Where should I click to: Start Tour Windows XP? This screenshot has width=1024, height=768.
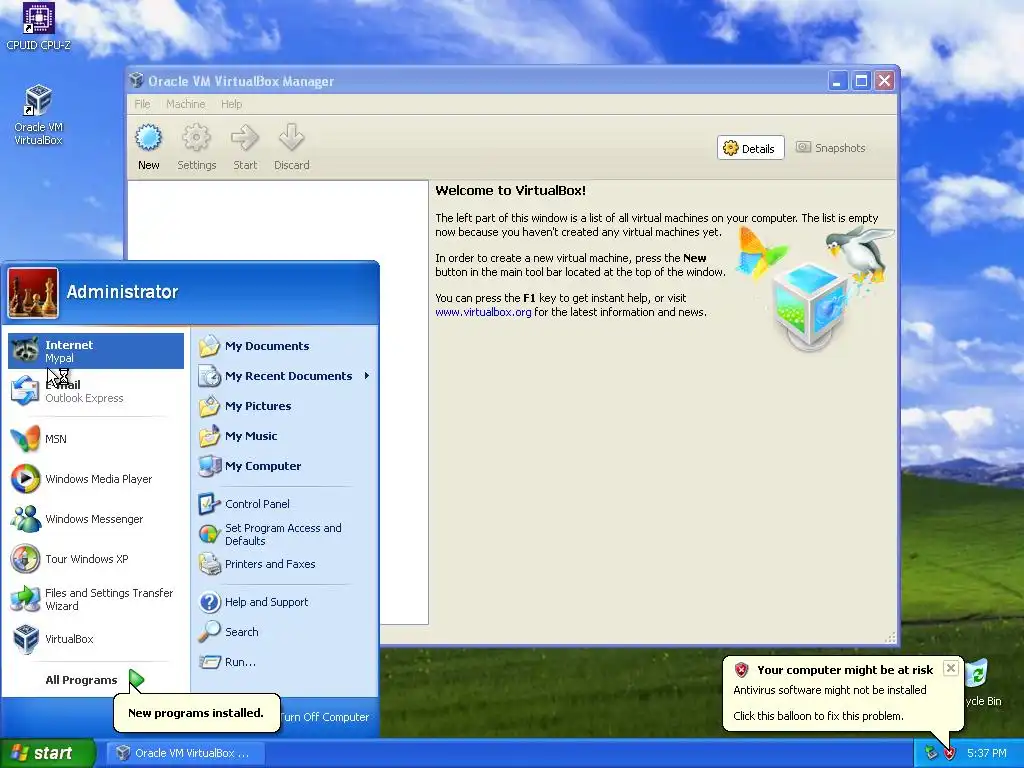(96, 559)
